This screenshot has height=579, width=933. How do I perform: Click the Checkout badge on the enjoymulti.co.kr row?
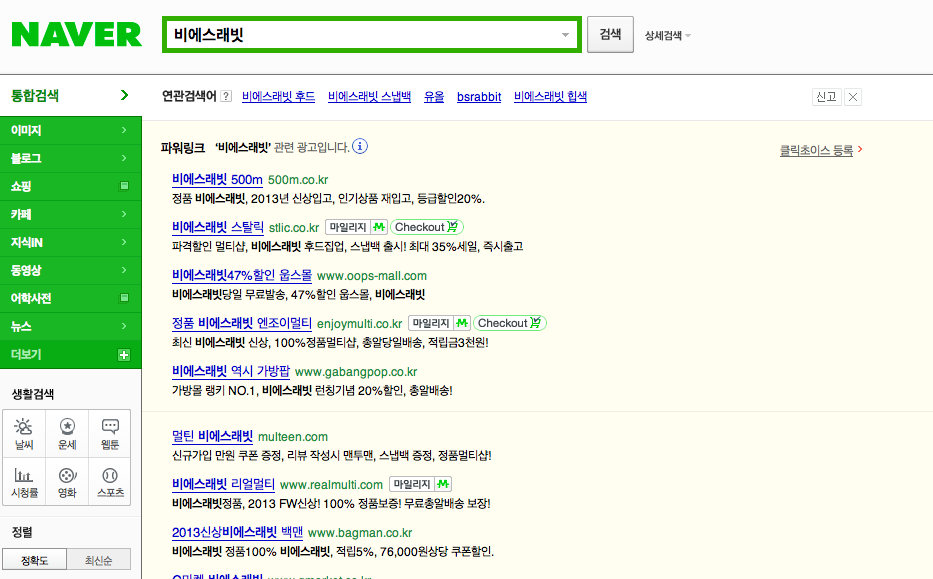510,323
